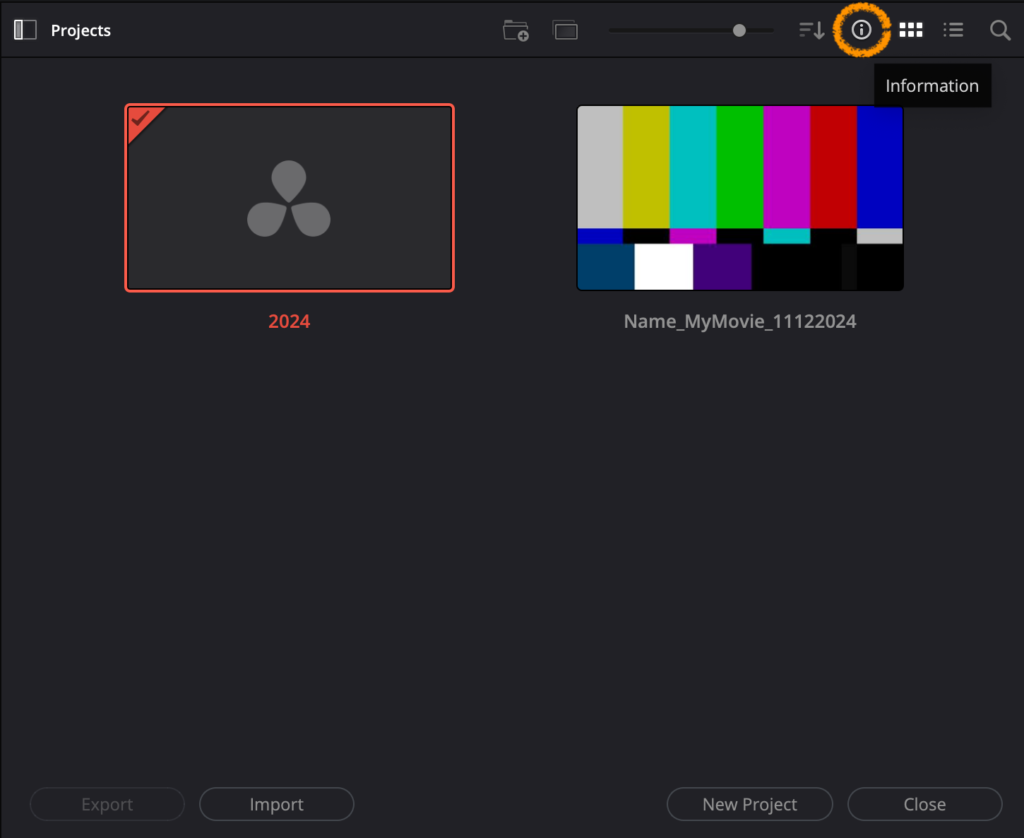The height and width of the screenshot is (838, 1024).
Task: Open the project search magnifier
Action: (1000, 30)
